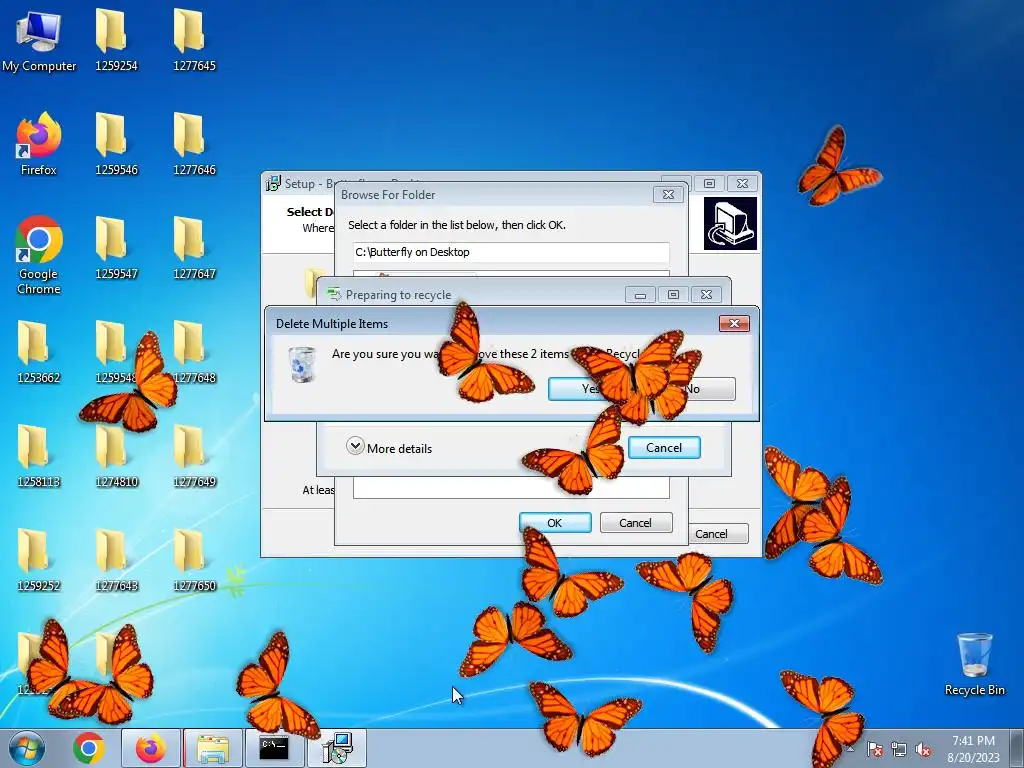Image resolution: width=1024 pixels, height=768 pixels.
Task: Select folder 1277650 on the desktop
Action: coord(194,560)
